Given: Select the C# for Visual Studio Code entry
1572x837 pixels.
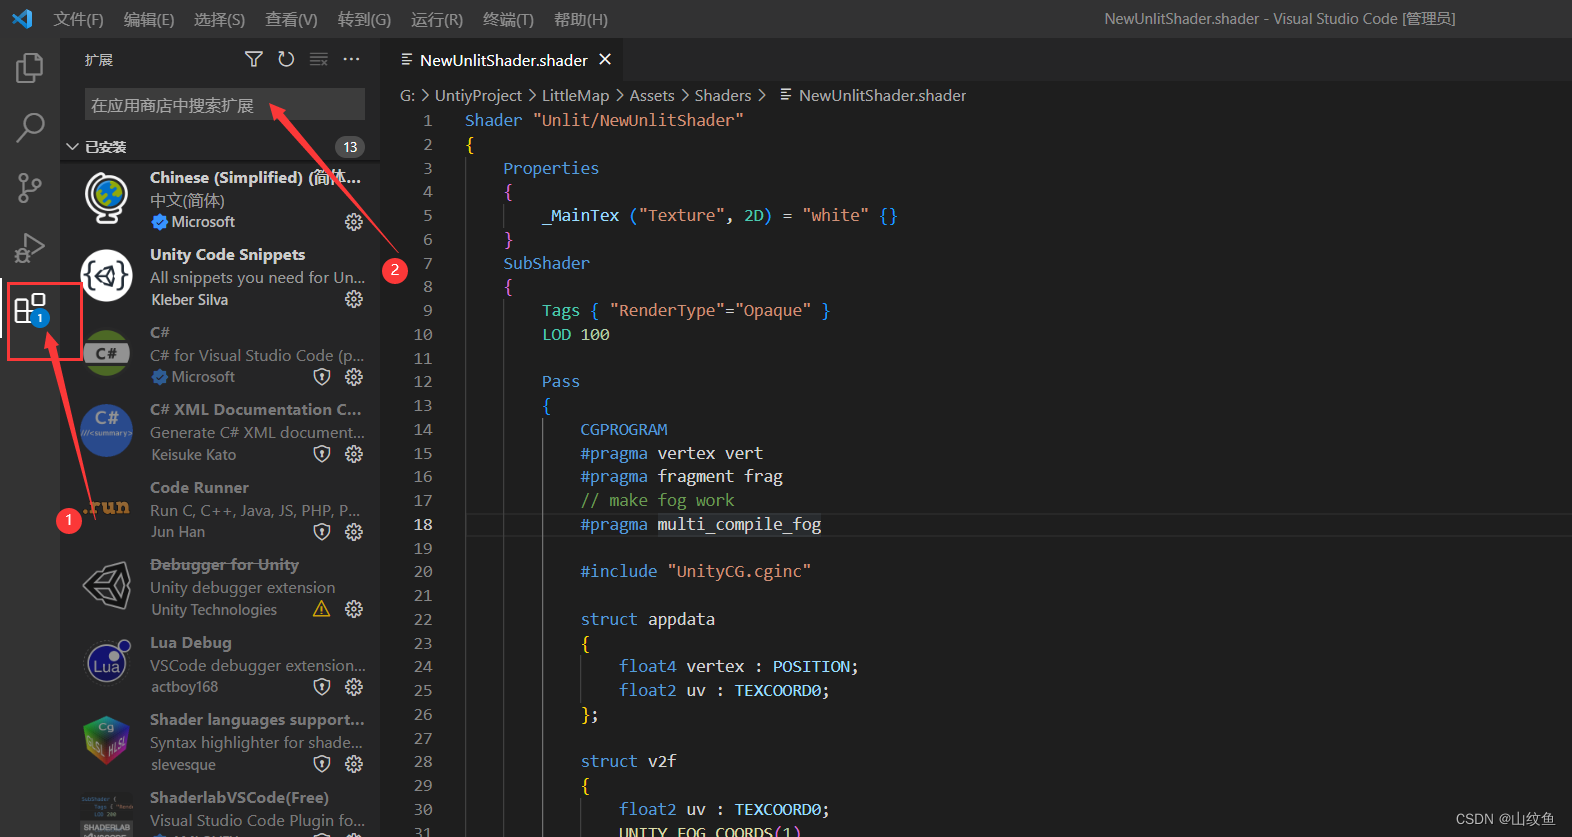Looking at the screenshot, I should (x=220, y=354).
